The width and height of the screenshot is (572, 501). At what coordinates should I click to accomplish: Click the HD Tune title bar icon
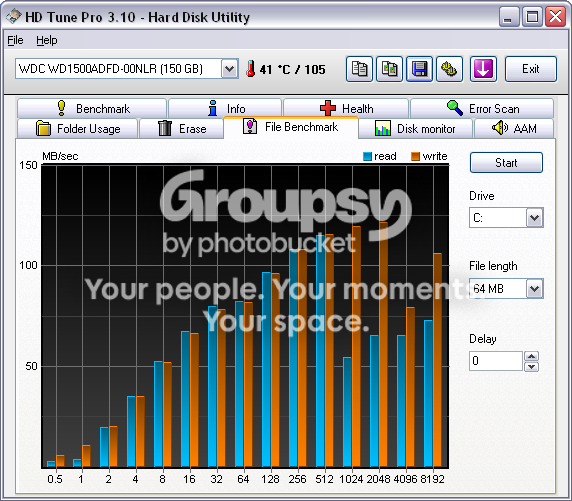click(14, 16)
